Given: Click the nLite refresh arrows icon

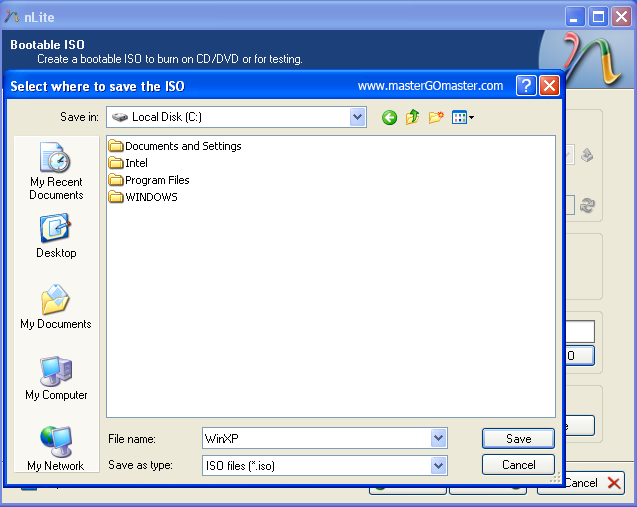Looking at the screenshot, I should point(587,205).
